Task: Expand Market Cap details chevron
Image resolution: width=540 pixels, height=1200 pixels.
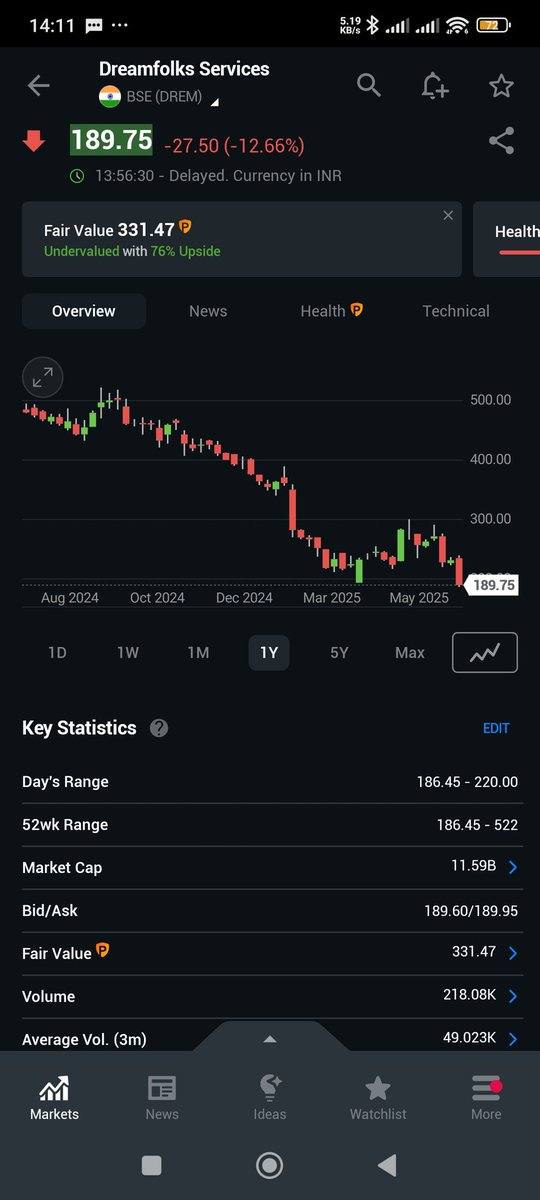Action: [513, 867]
